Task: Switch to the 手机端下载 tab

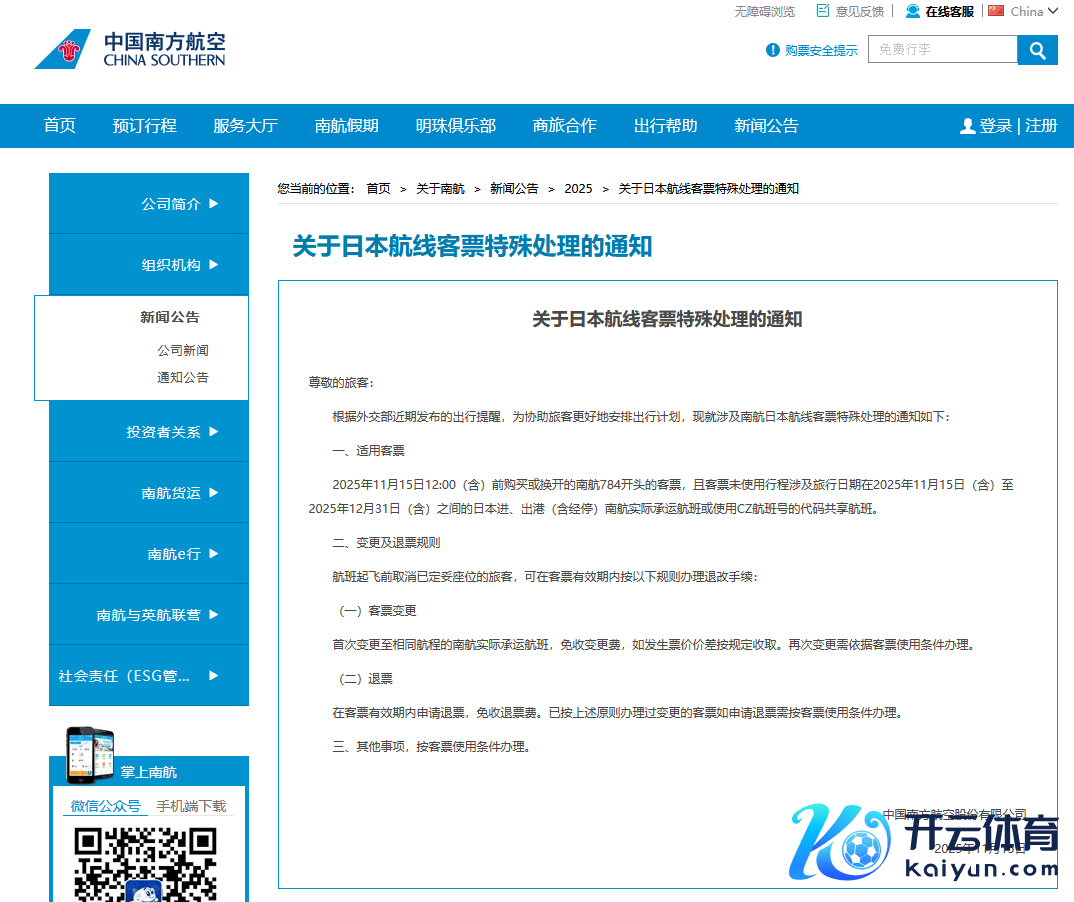Action: click(x=191, y=806)
